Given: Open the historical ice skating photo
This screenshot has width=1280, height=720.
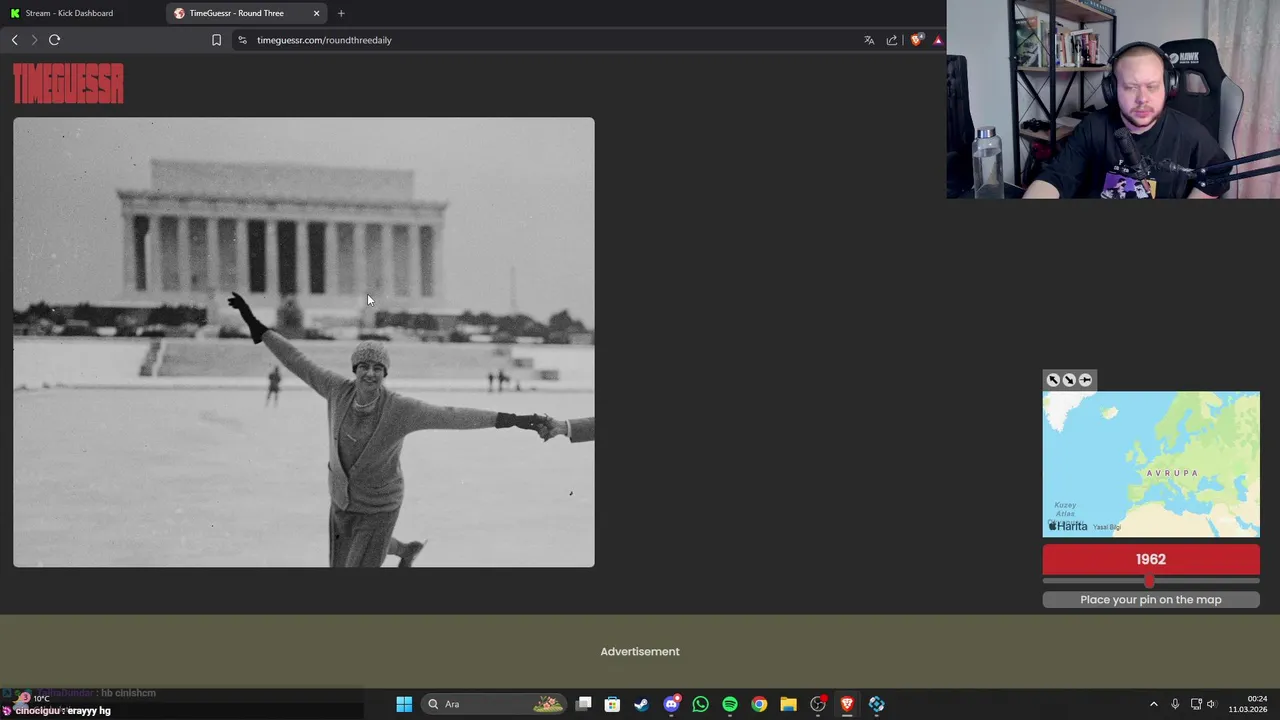Looking at the screenshot, I should point(304,342).
